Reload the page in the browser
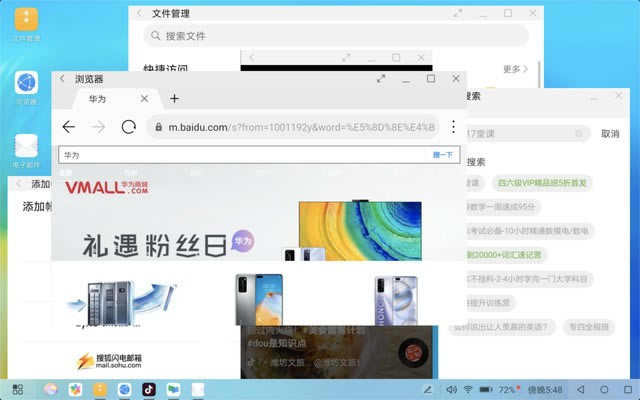The height and width of the screenshot is (400, 640). point(128,127)
